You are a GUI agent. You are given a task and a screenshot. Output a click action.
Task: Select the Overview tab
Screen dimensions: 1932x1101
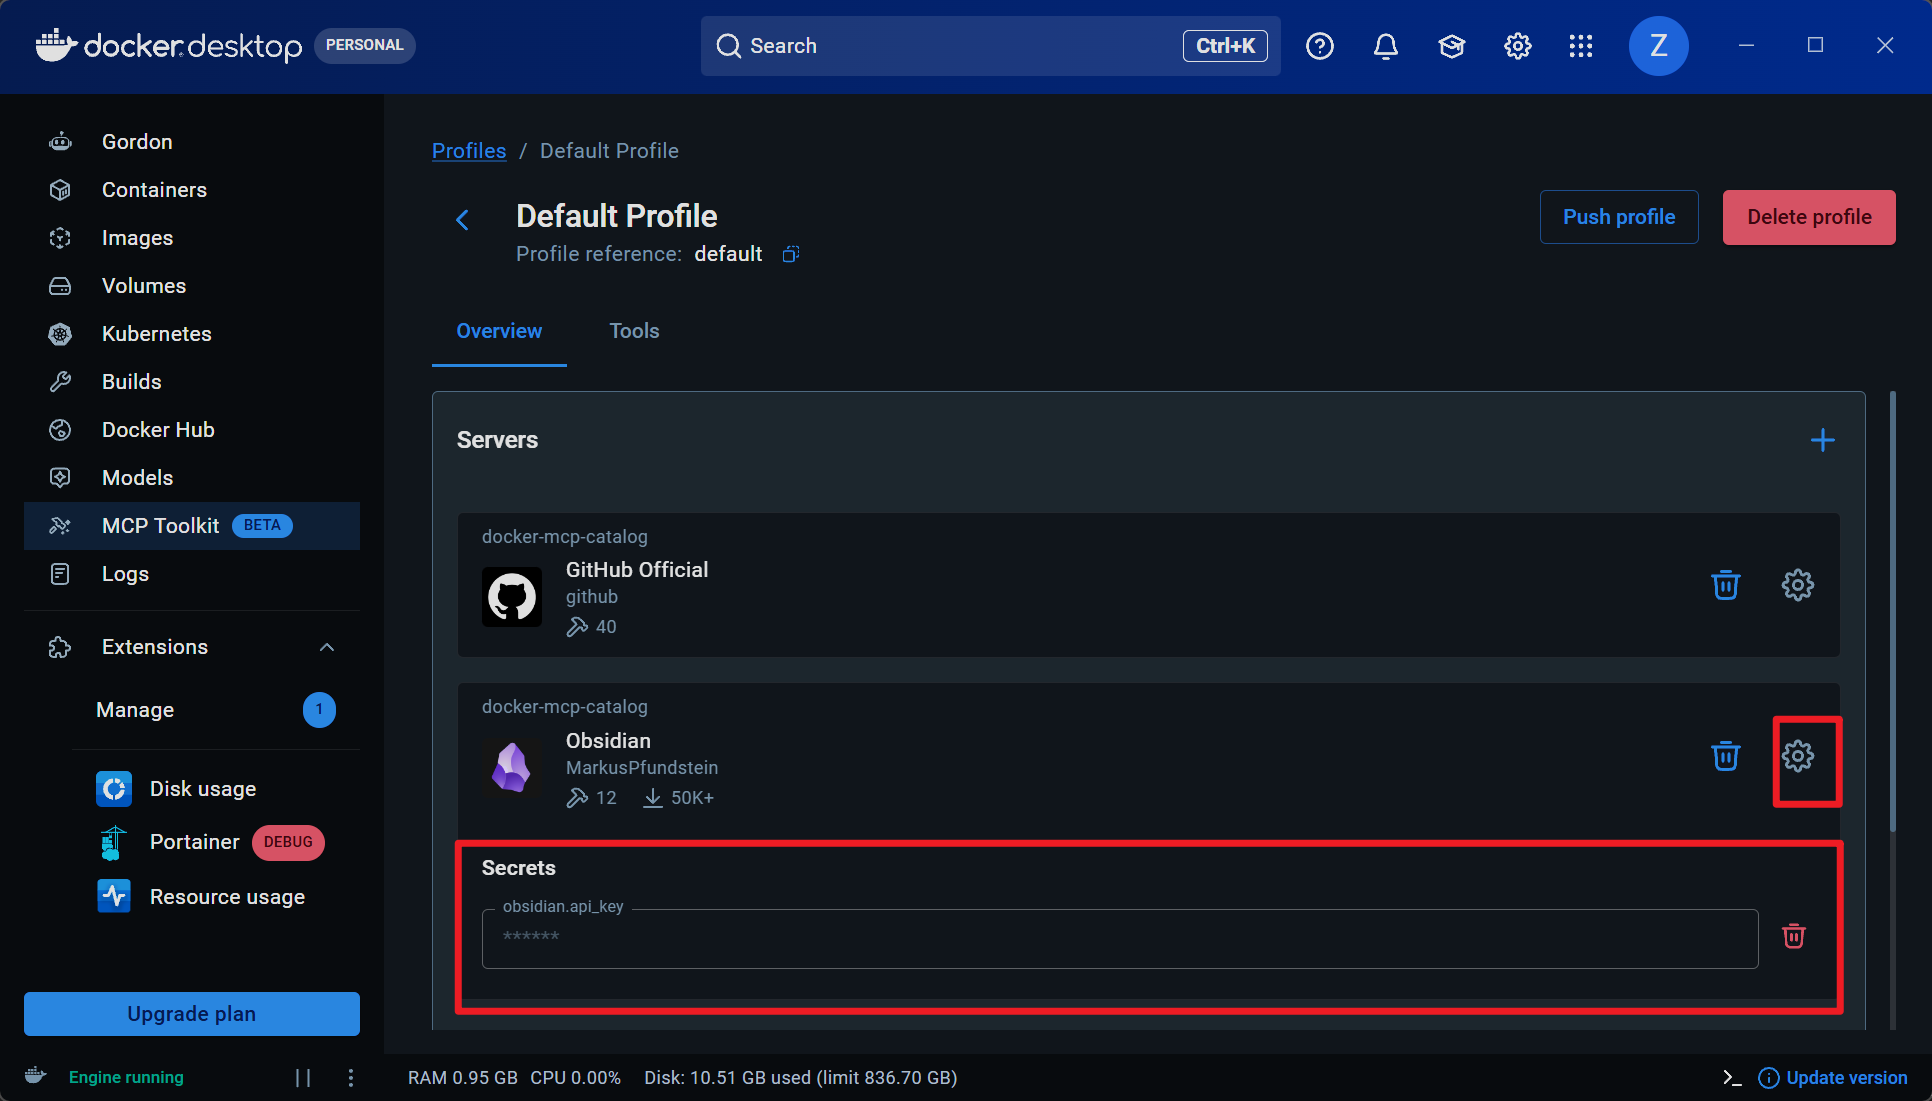click(499, 331)
